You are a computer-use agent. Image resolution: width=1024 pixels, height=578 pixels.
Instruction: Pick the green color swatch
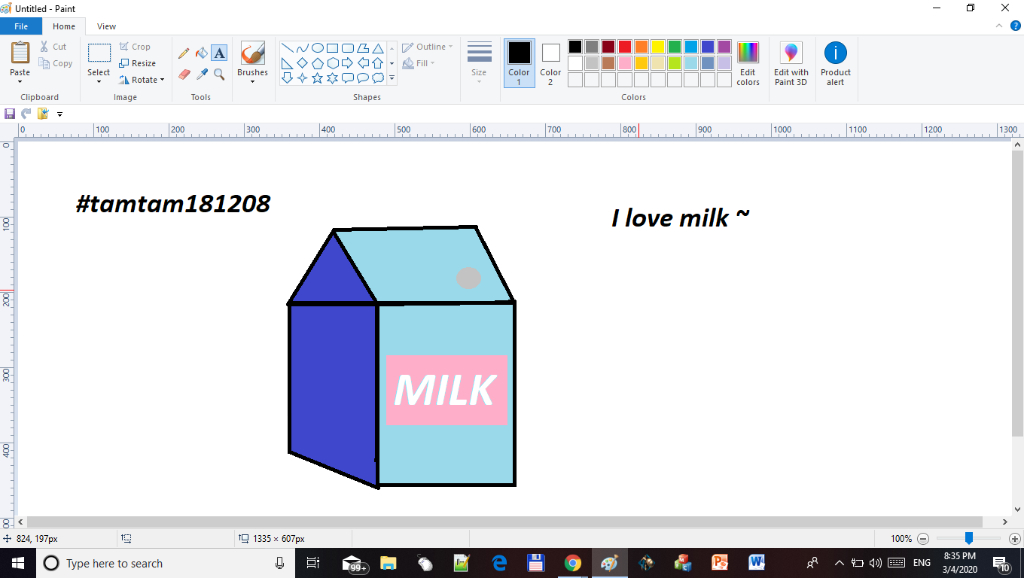(675, 46)
